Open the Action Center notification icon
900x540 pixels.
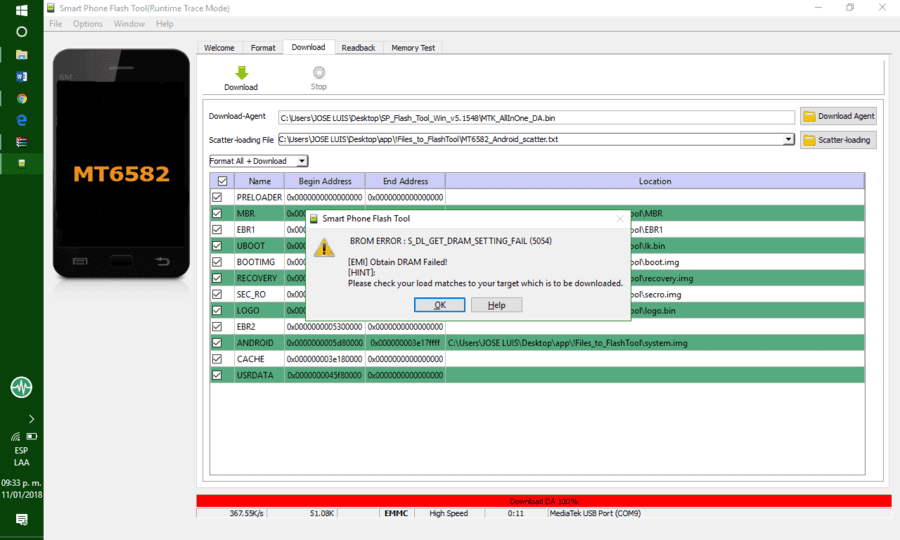pos(22,520)
